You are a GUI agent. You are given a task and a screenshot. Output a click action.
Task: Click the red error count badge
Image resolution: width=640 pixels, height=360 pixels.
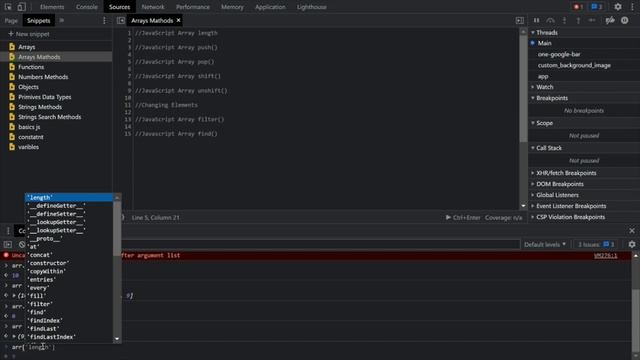coord(578,7)
